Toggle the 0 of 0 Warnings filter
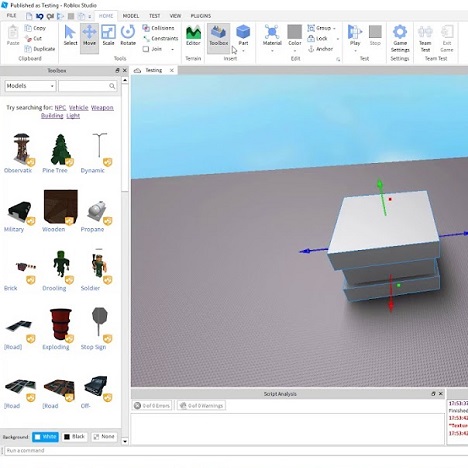 201,406
